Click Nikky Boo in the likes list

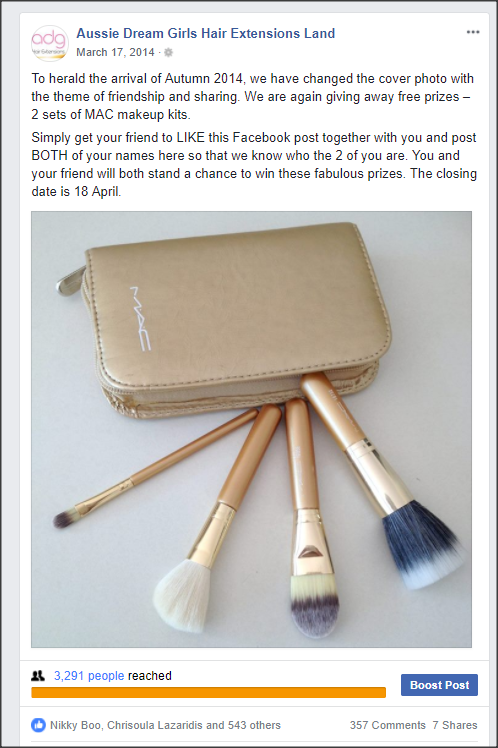click(75, 725)
